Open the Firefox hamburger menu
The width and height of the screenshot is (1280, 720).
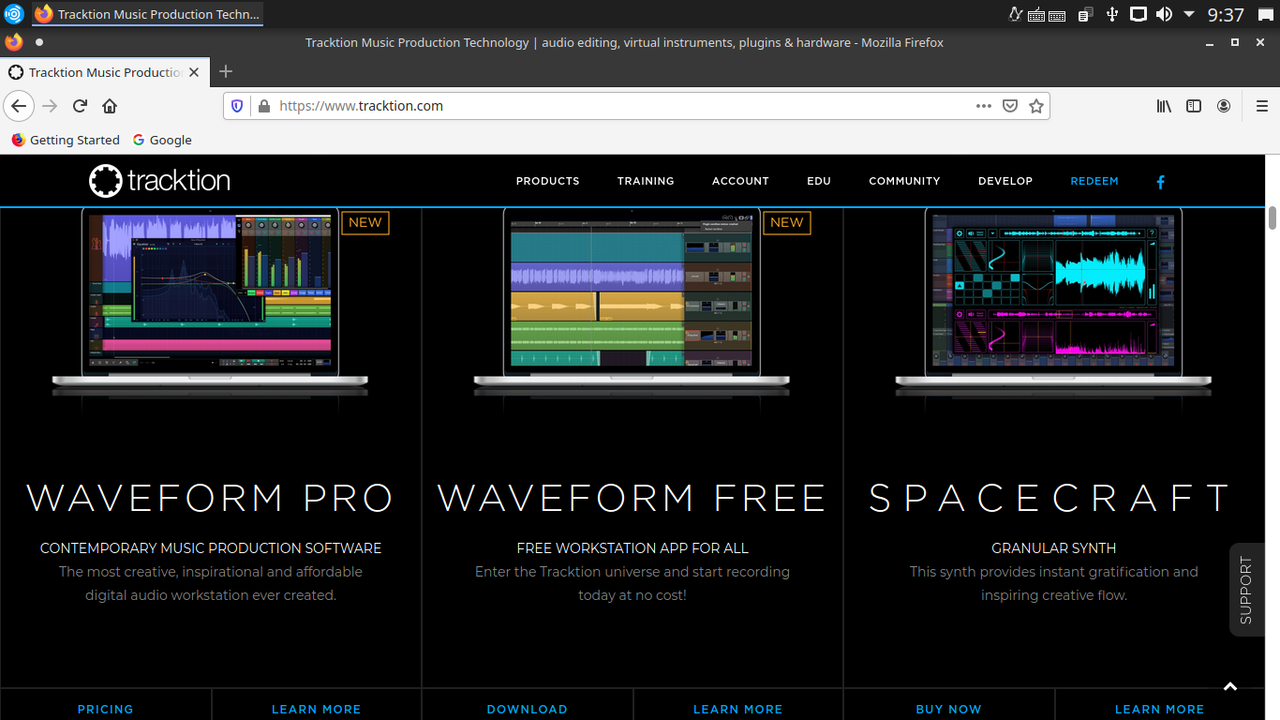[1262, 105]
